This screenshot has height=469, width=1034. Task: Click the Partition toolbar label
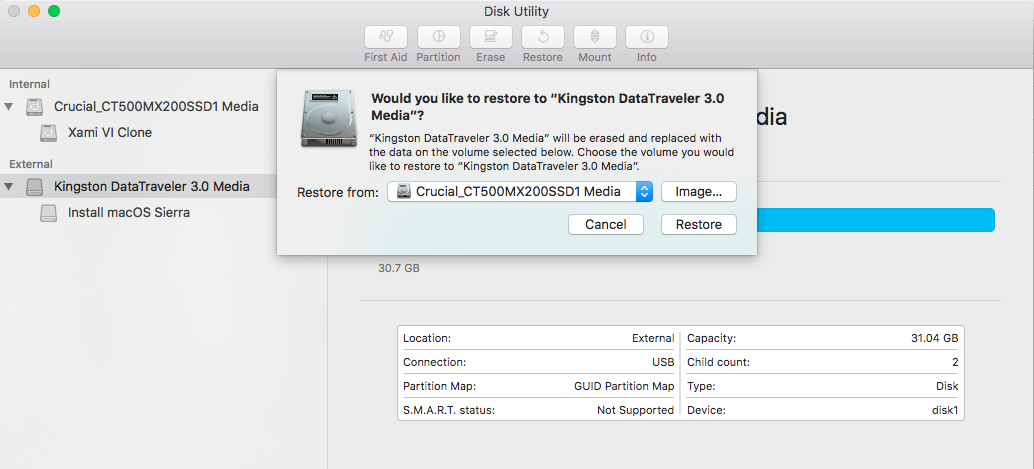(x=439, y=57)
